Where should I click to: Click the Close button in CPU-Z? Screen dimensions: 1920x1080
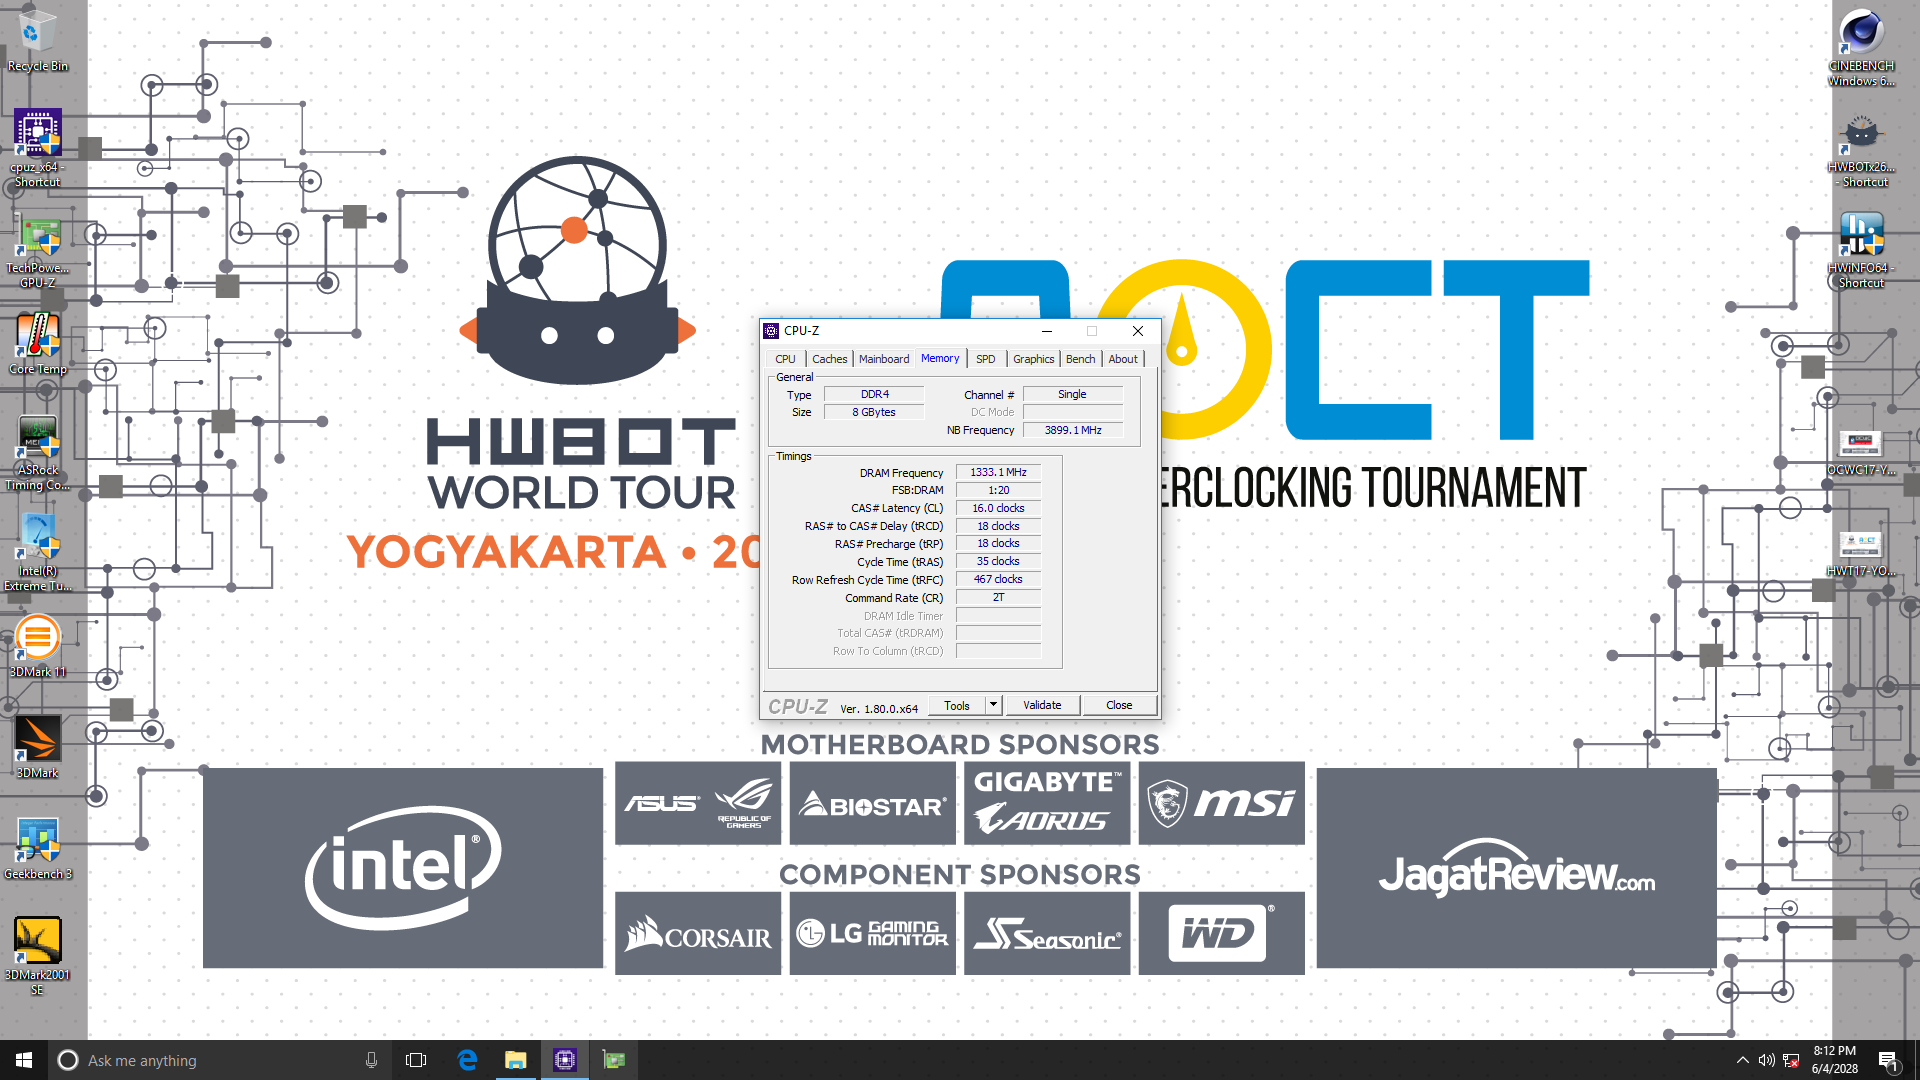pyautogui.click(x=1119, y=706)
